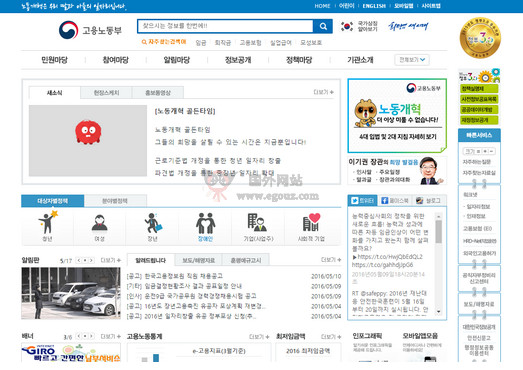Viewport: 523px width, 370px height.
Task: Click the parked cars photo thumbnail
Action: coord(71,293)
